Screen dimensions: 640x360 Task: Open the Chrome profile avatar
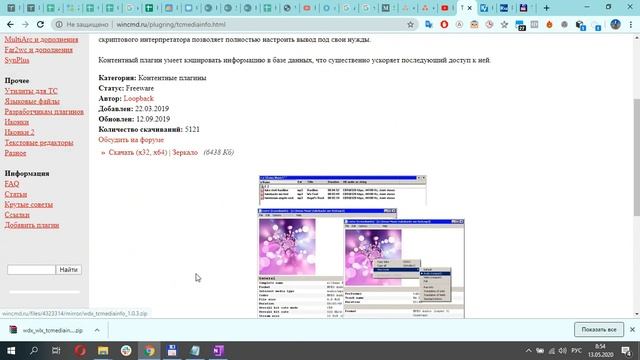[615, 24]
